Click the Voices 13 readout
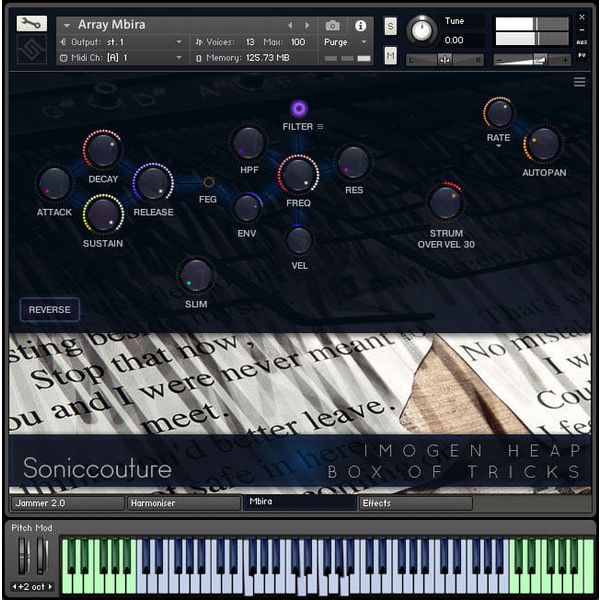This screenshot has width=600, height=600. pos(250,42)
